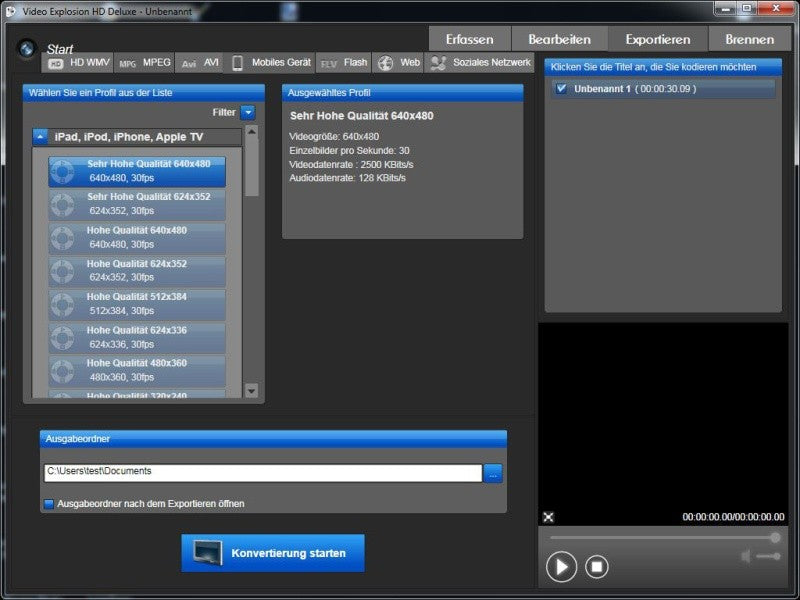Click the globe icon beside Web

click(x=385, y=63)
